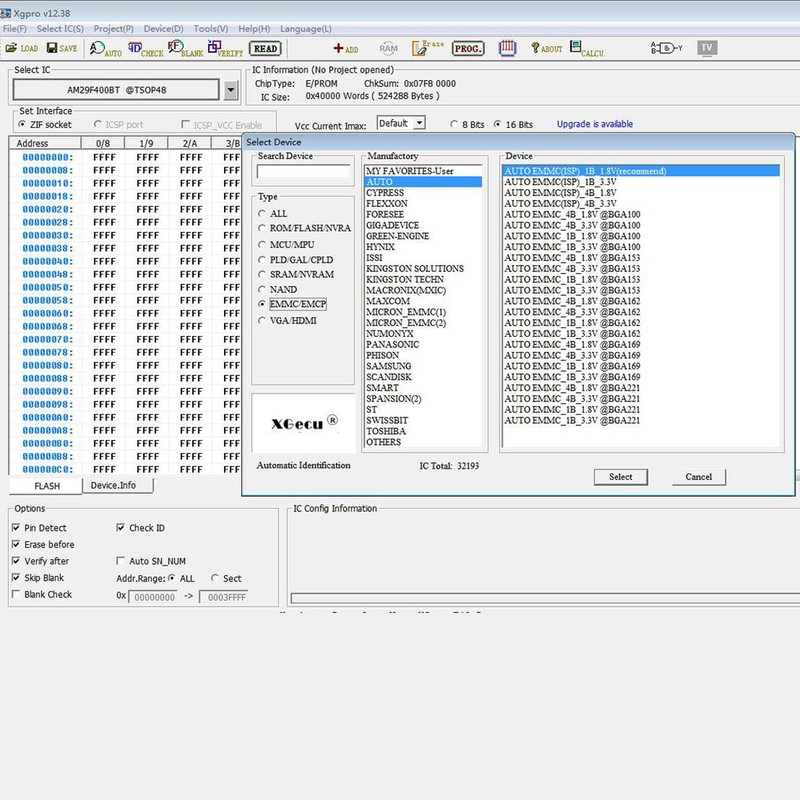Click the BLANK check toolbar icon
Image resolution: width=800 pixels, height=800 pixels.
pos(185,49)
